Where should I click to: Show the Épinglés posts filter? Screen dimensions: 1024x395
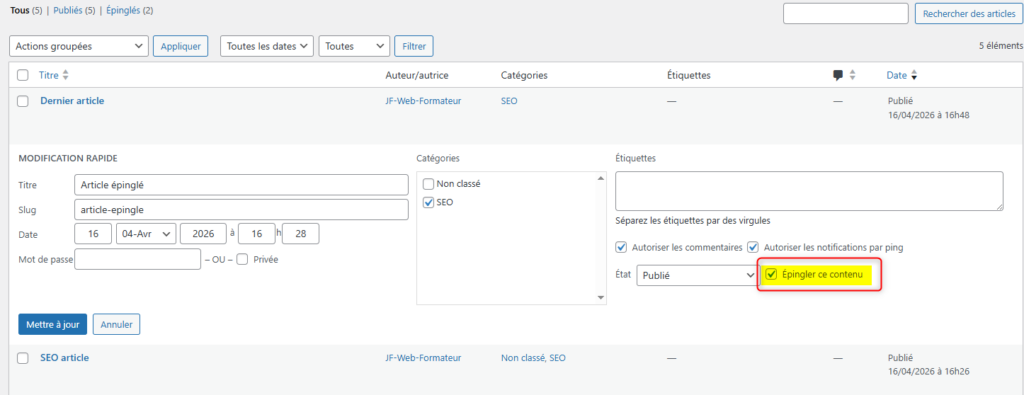pyautogui.click(x=124, y=10)
